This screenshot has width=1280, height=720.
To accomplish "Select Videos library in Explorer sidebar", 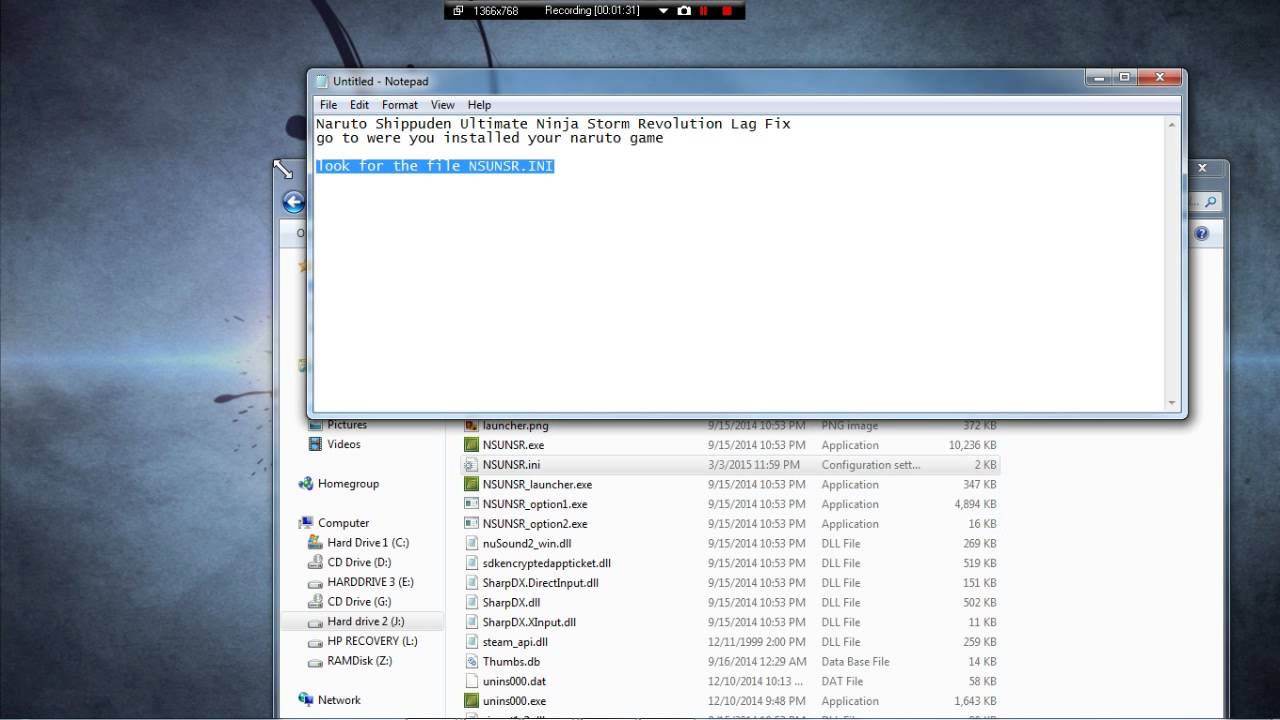I will click(344, 444).
